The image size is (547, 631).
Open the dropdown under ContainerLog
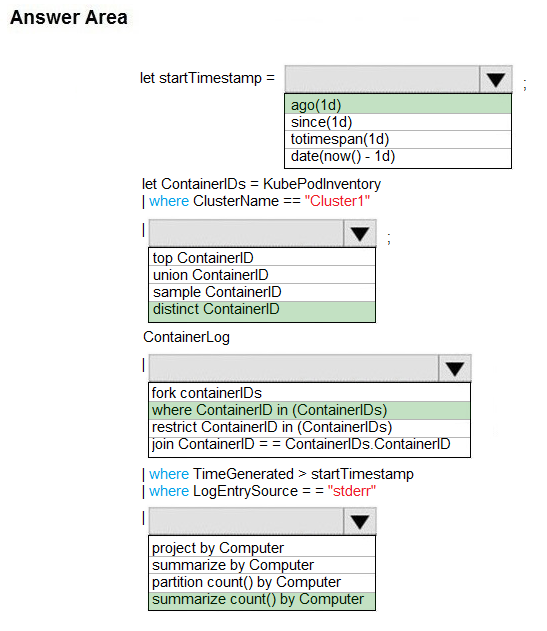pyautogui.click(x=455, y=368)
